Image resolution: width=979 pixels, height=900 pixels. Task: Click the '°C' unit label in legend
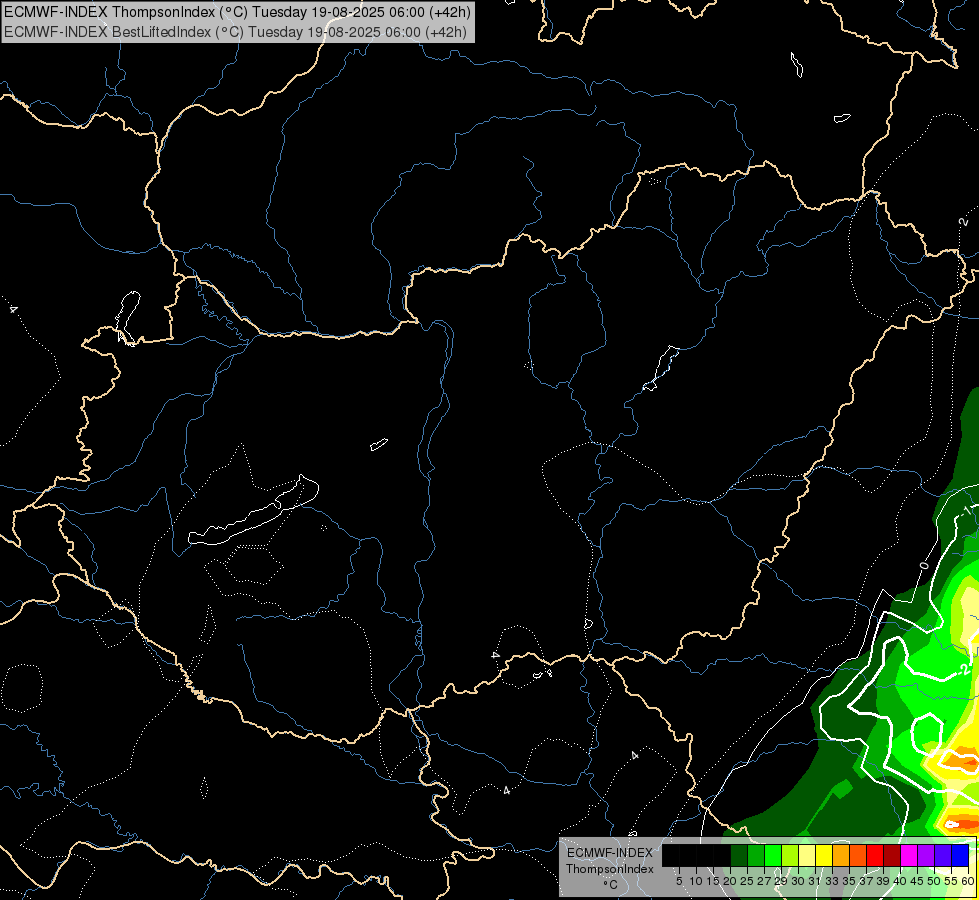611,885
